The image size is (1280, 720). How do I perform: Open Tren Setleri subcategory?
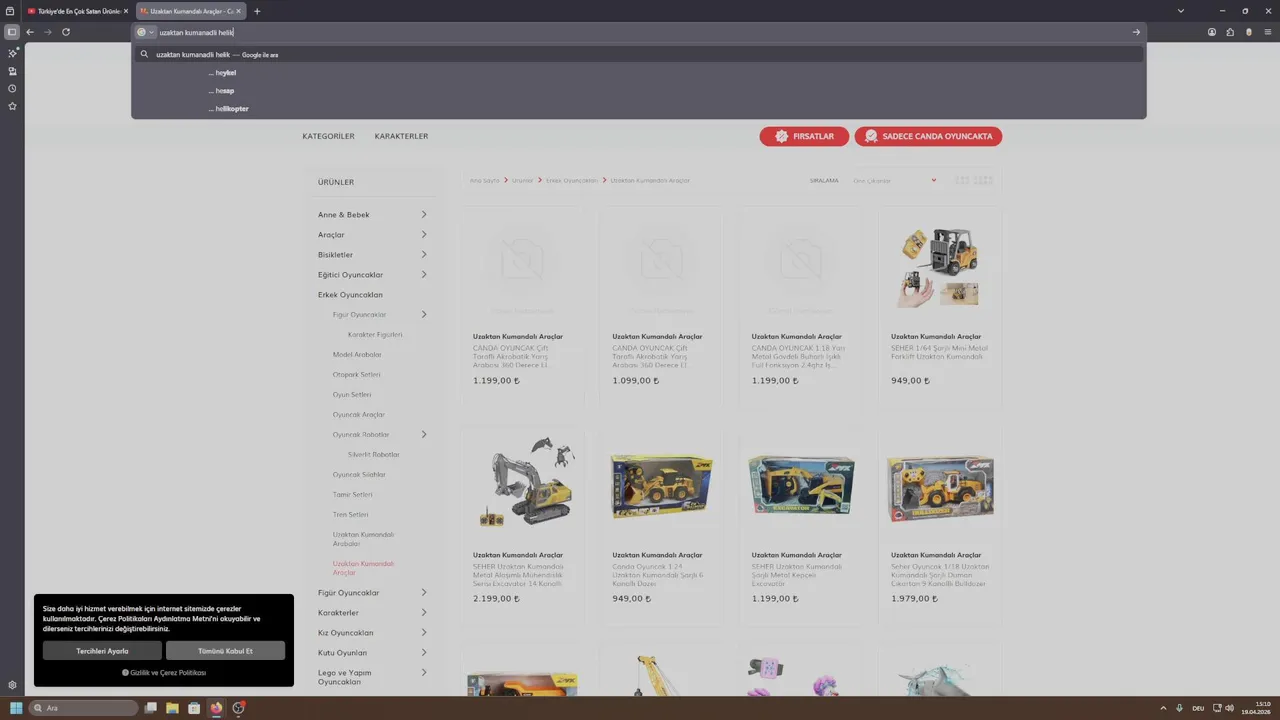tap(350, 515)
